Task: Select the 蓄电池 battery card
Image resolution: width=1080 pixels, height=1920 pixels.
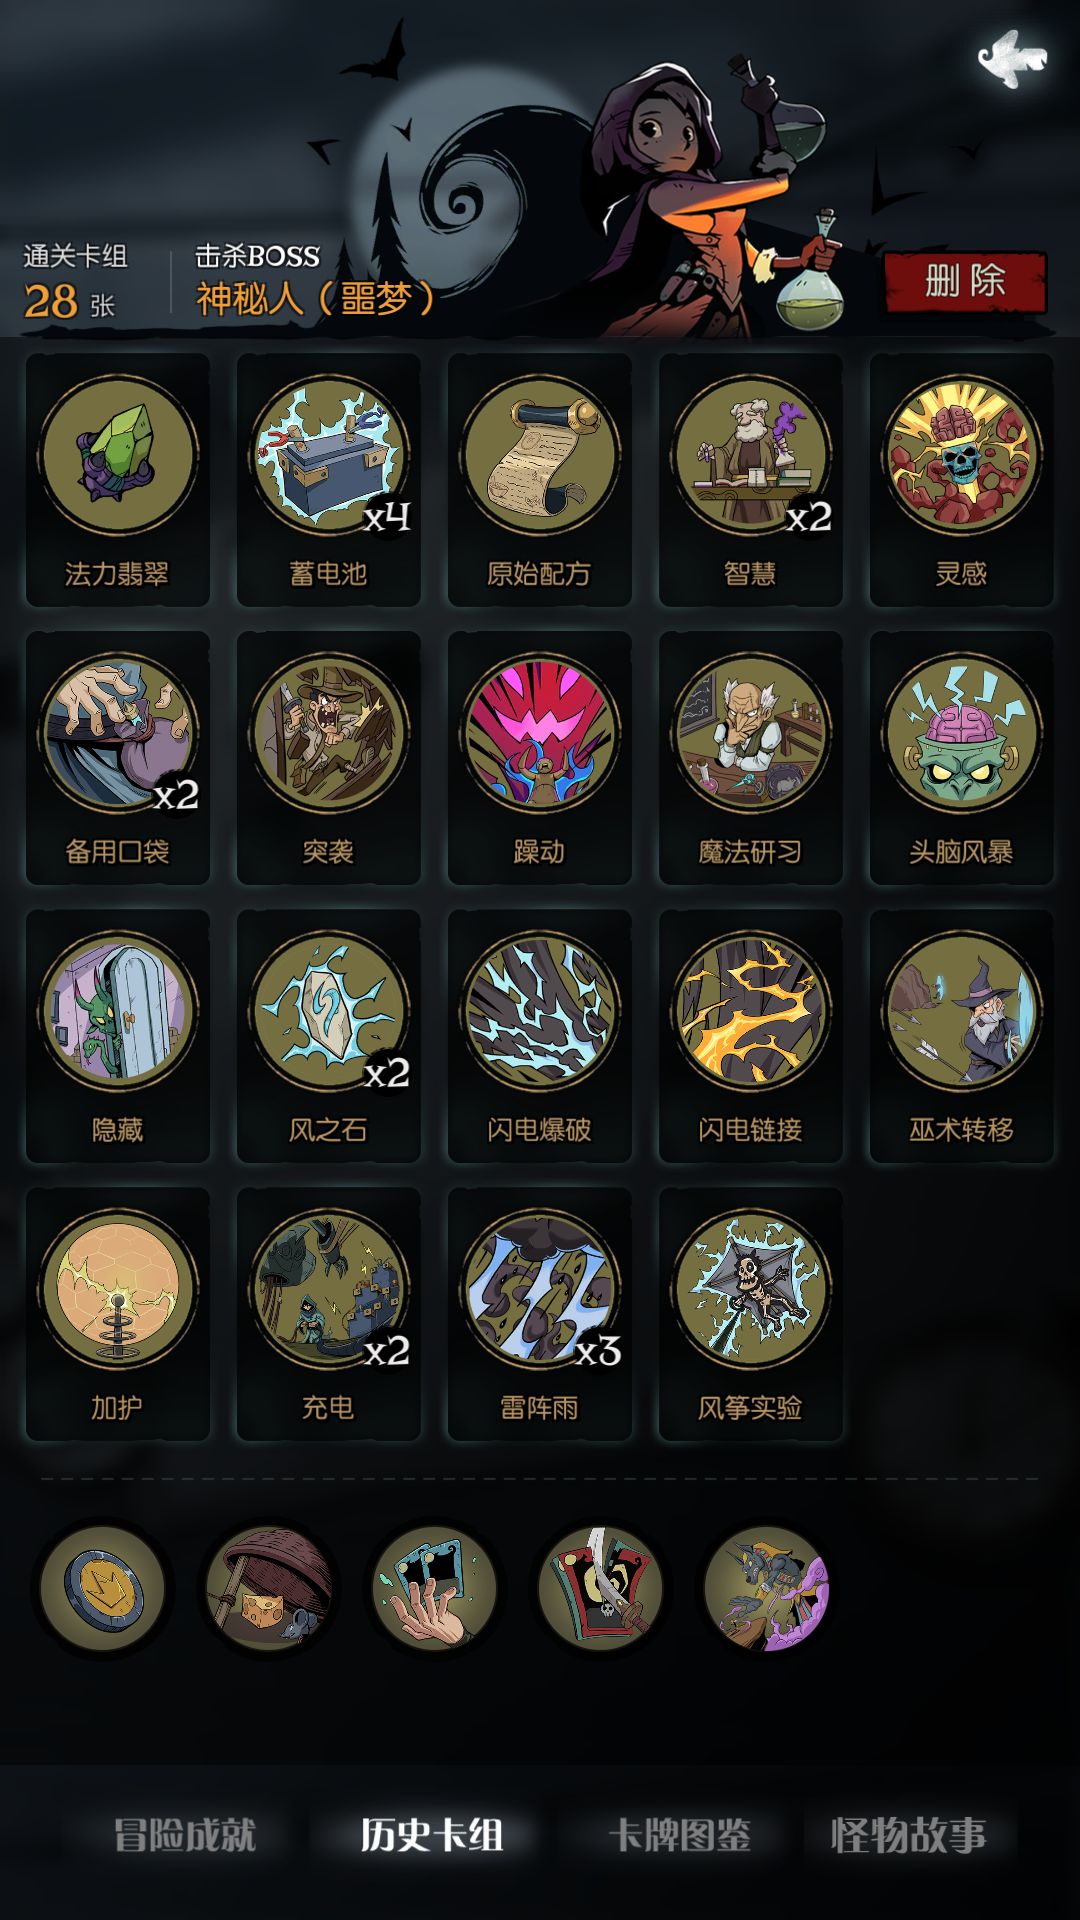Action: (x=329, y=480)
